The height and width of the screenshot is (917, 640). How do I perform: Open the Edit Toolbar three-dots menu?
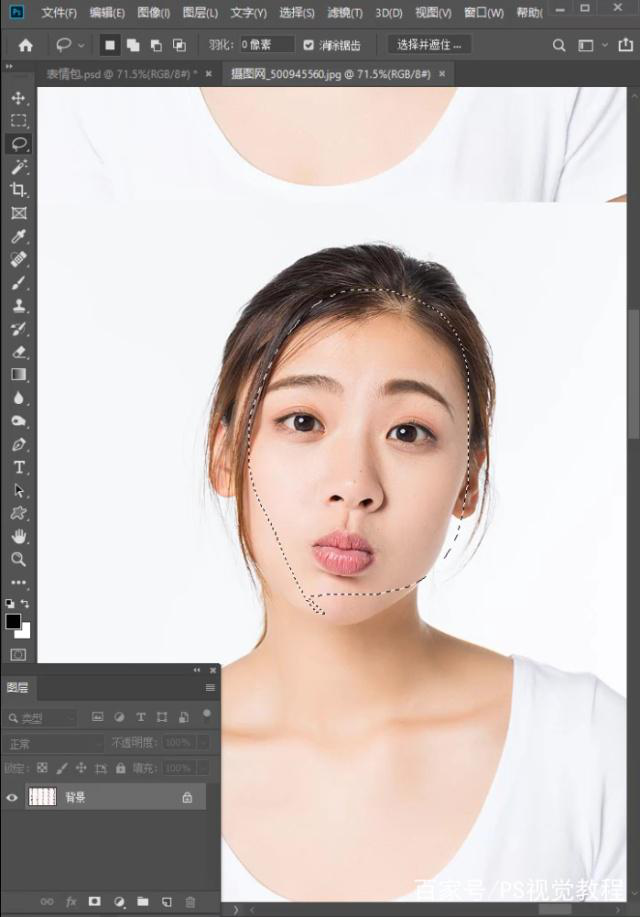click(18, 582)
